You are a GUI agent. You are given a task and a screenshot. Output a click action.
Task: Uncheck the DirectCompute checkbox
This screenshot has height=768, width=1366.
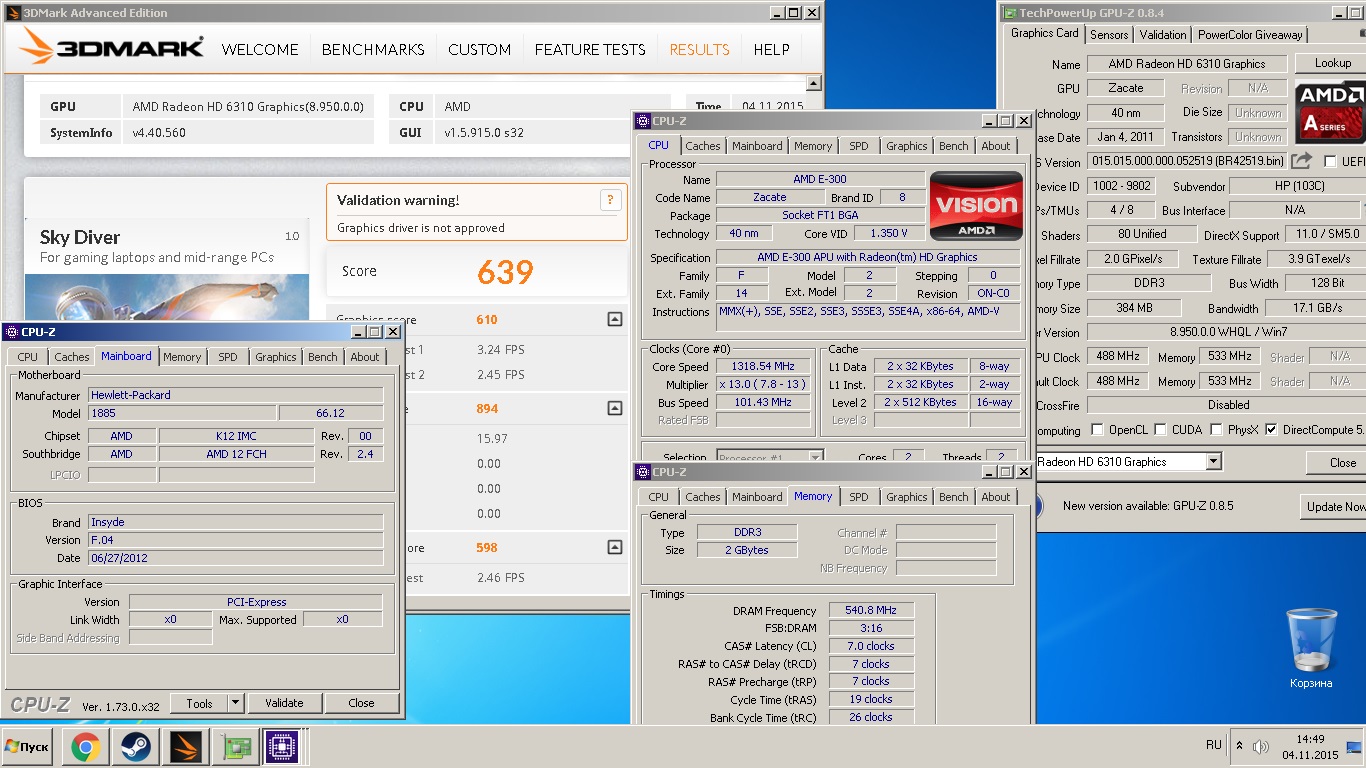point(1271,430)
